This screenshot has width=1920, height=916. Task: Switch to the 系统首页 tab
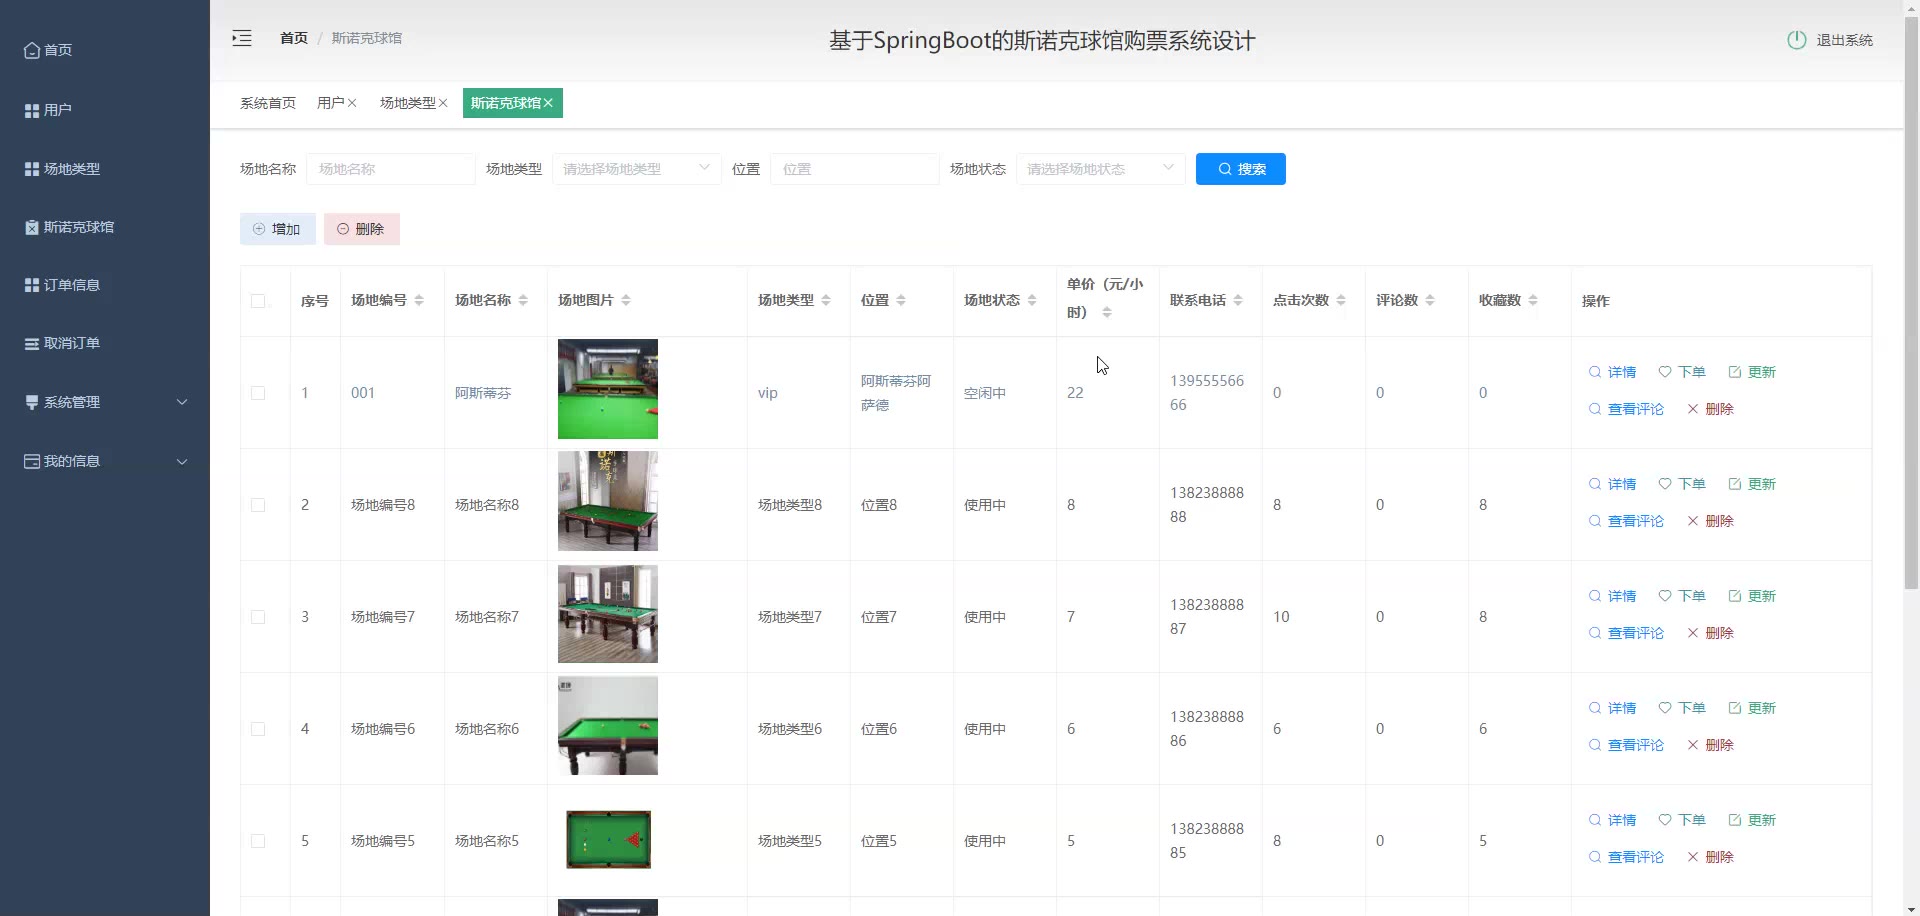268,103
